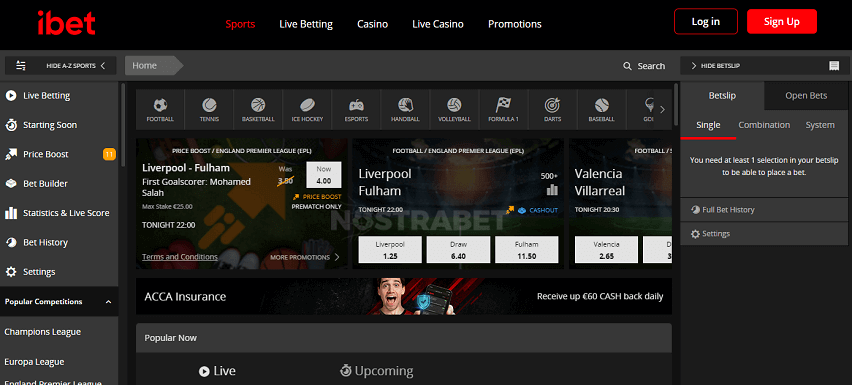This screenshot has width=852, height=385.
Task: Click the Full Bet History text link
Action: (728, 210)
